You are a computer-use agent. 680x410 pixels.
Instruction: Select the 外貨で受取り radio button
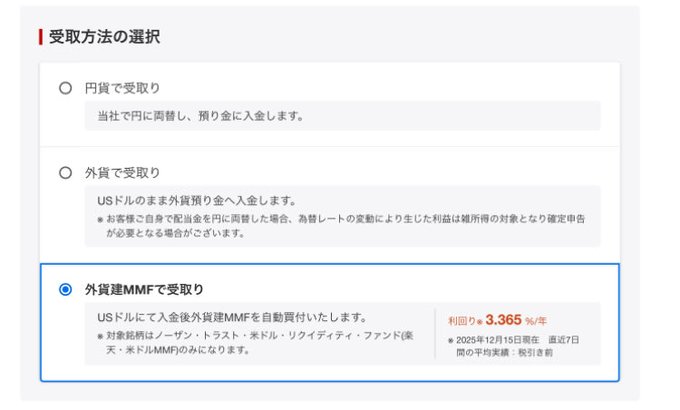(x=65, y=172)
